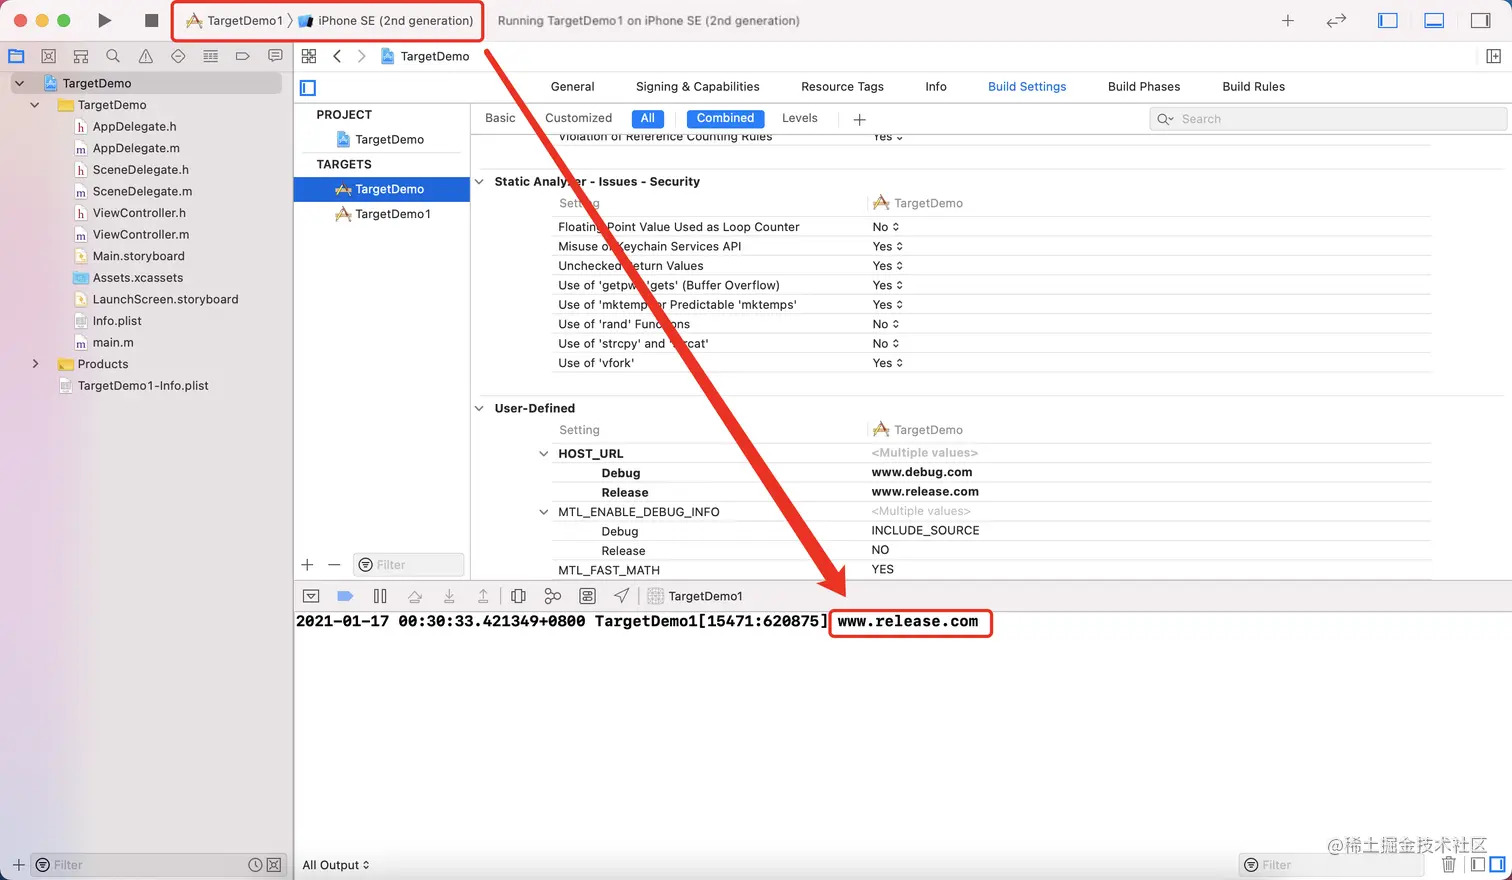This screenshot has height=880, width=1512.
Task: Switch to Levels view
Action: (x=800, y=118)
